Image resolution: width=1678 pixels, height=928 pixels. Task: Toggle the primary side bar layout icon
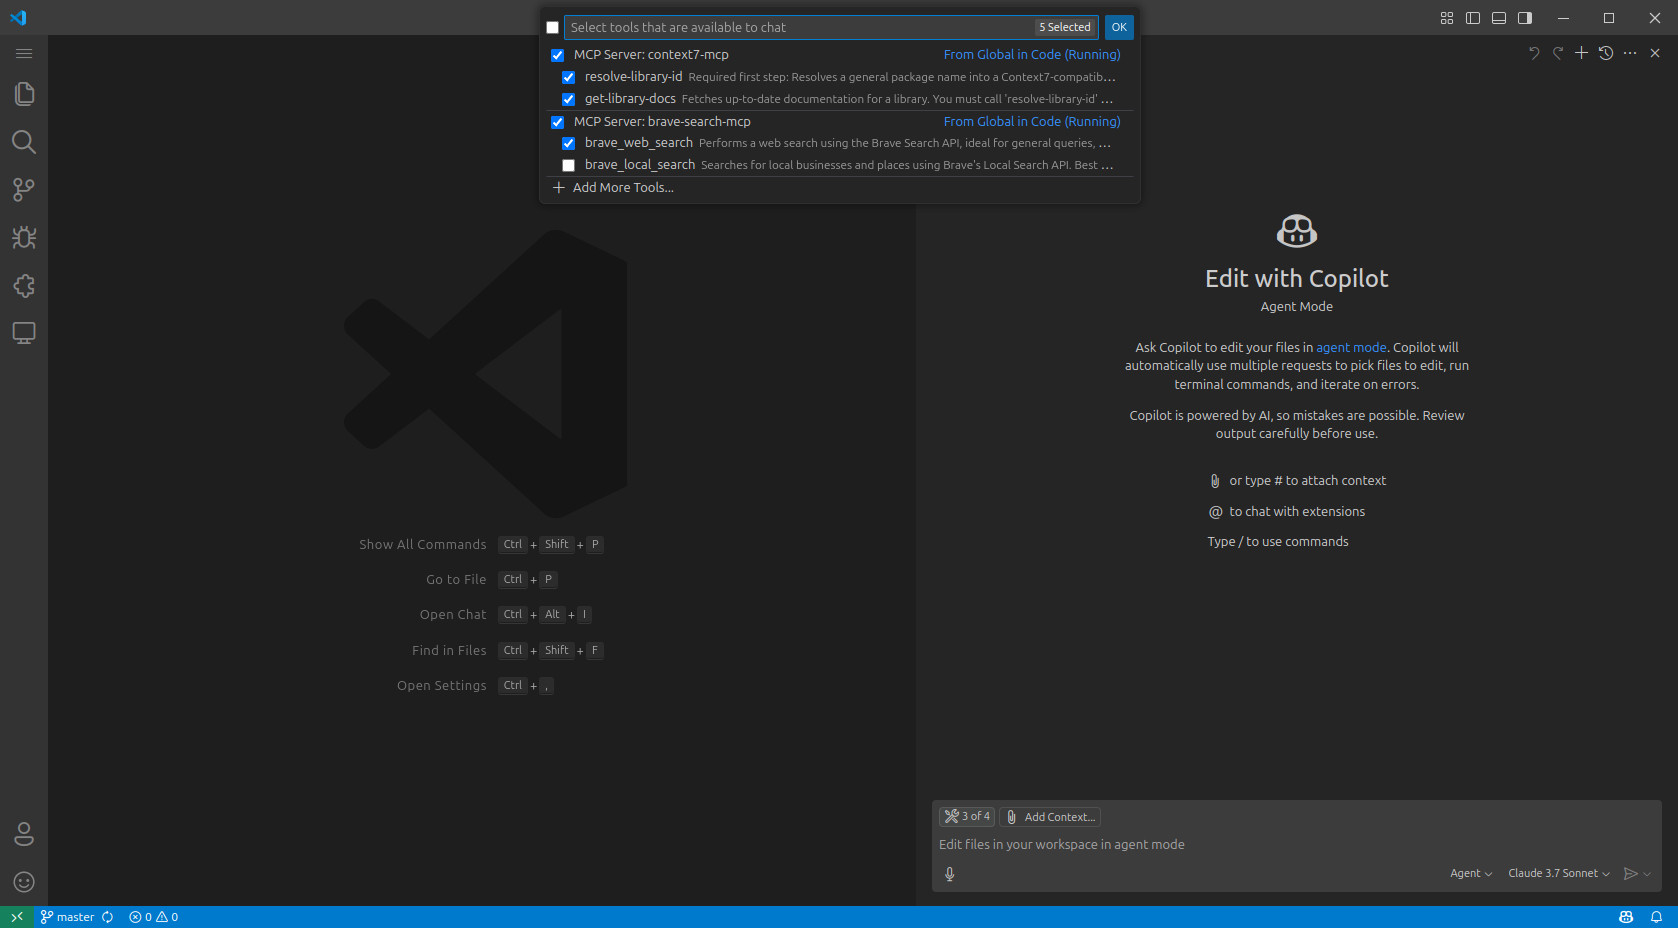(x=1473, y=18)
